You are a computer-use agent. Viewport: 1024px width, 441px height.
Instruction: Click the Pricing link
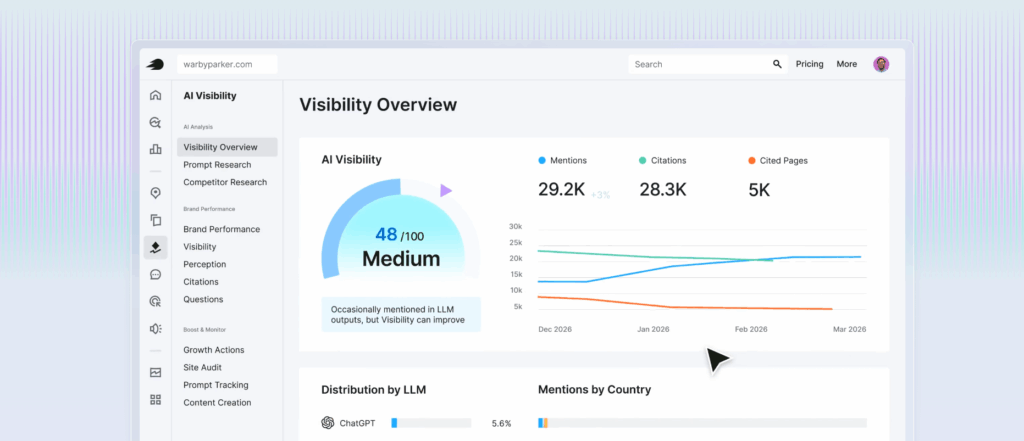[809, 64]
